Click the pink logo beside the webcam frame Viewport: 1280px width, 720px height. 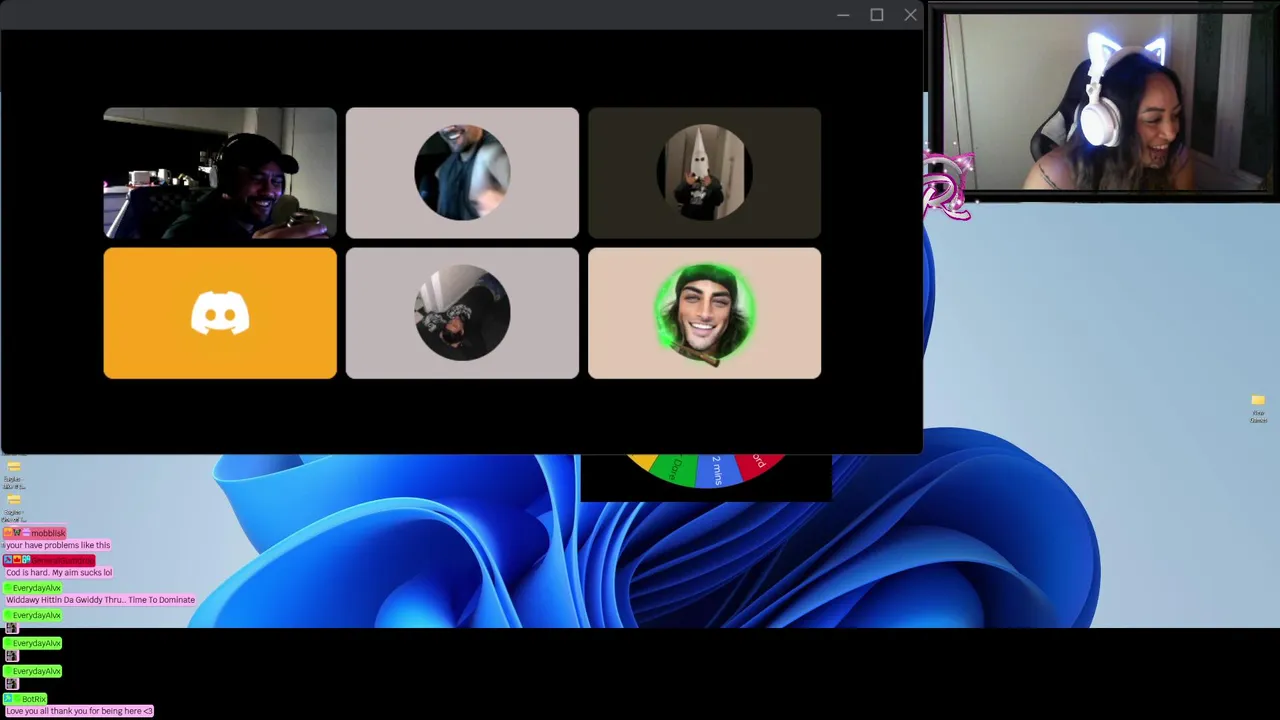tap(948, 185)
